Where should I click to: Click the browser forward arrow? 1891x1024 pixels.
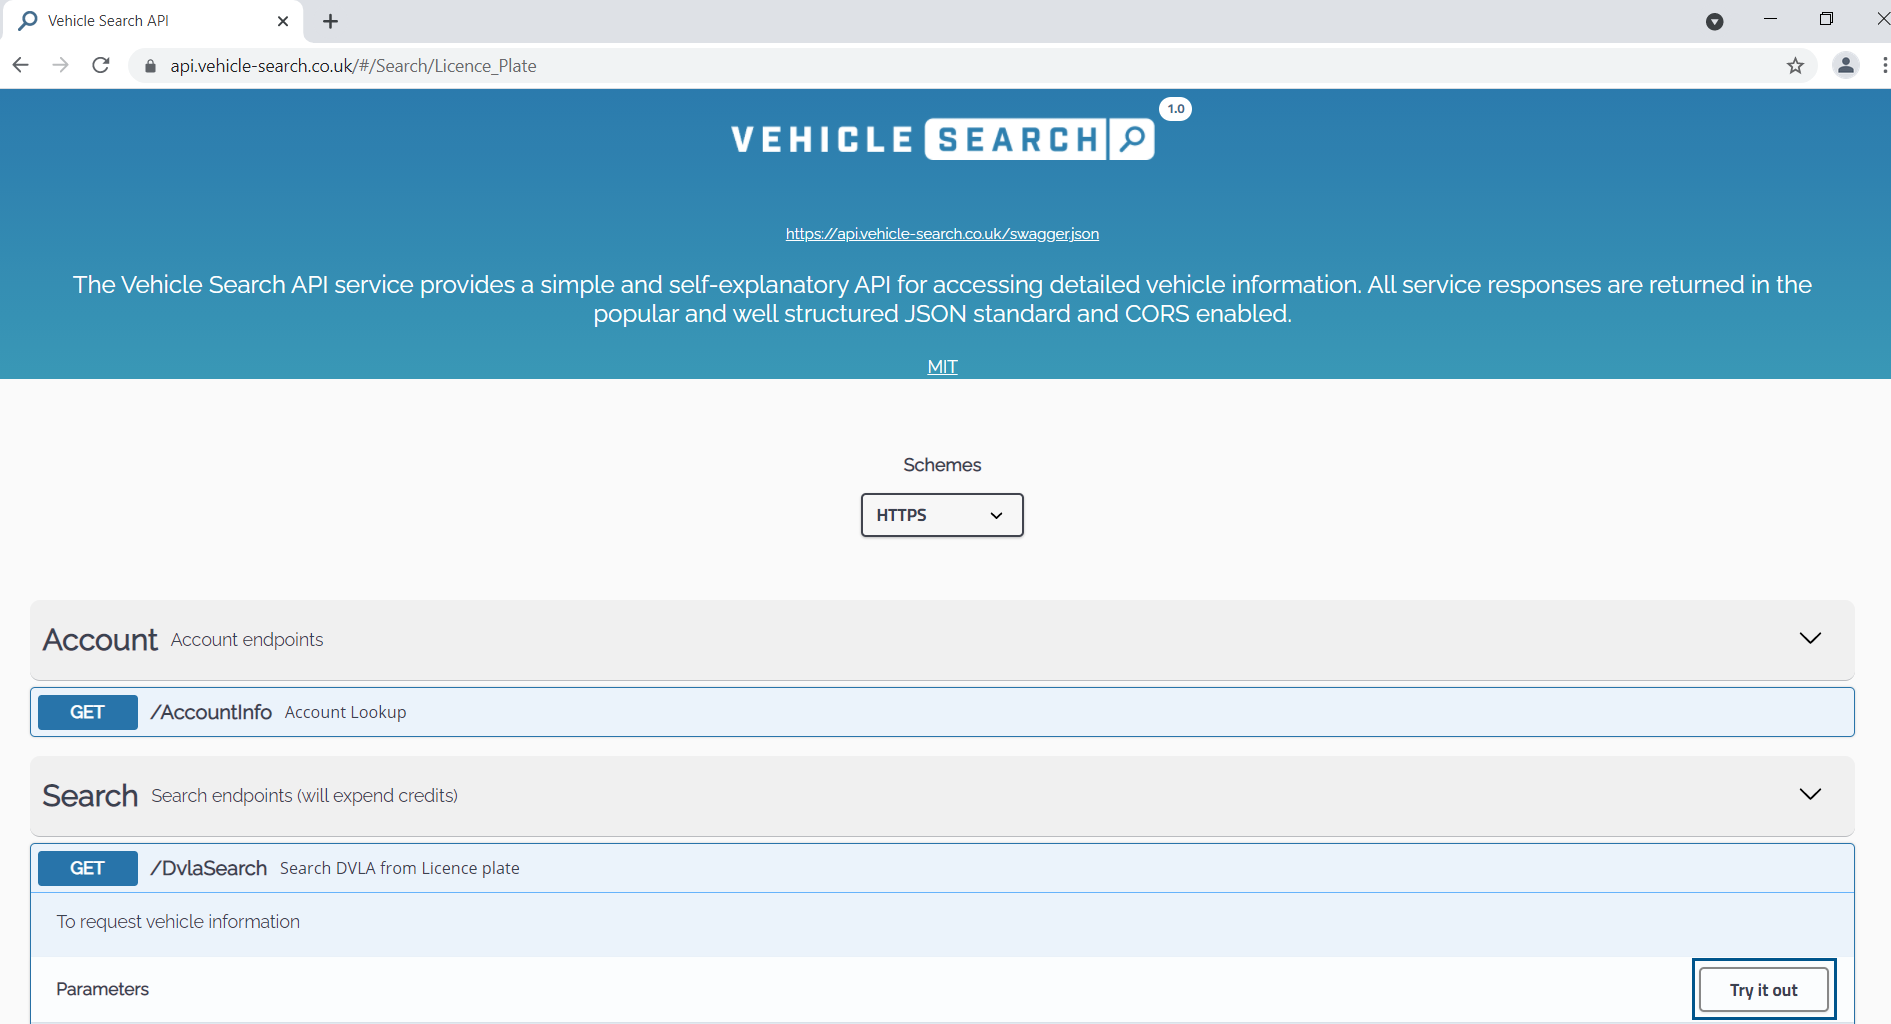[x=60, y=65]
